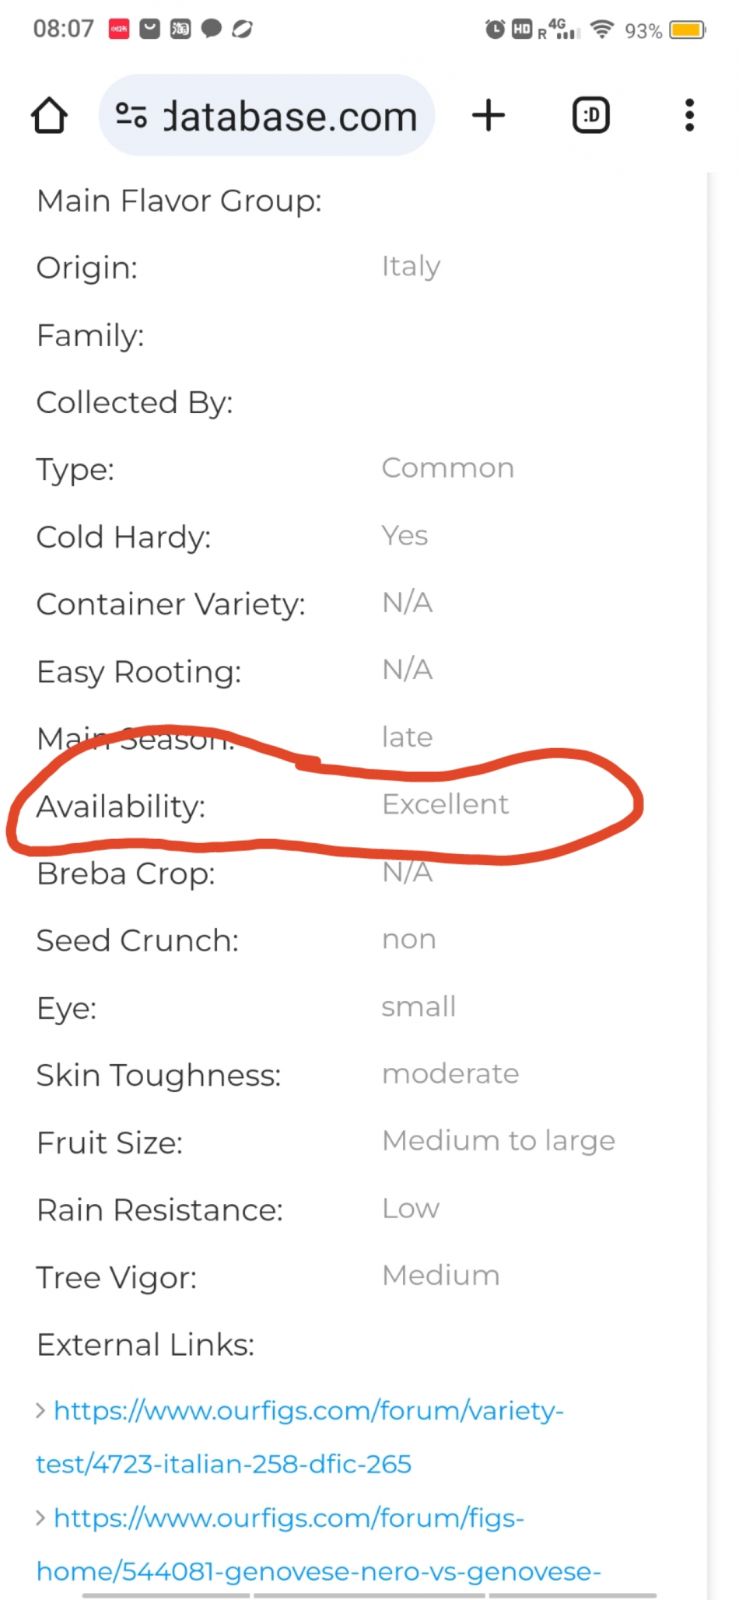The width and height of the screenshot is (739, 1600).
Task: Tap the browser home icon
Action: [x=49, y=116]
